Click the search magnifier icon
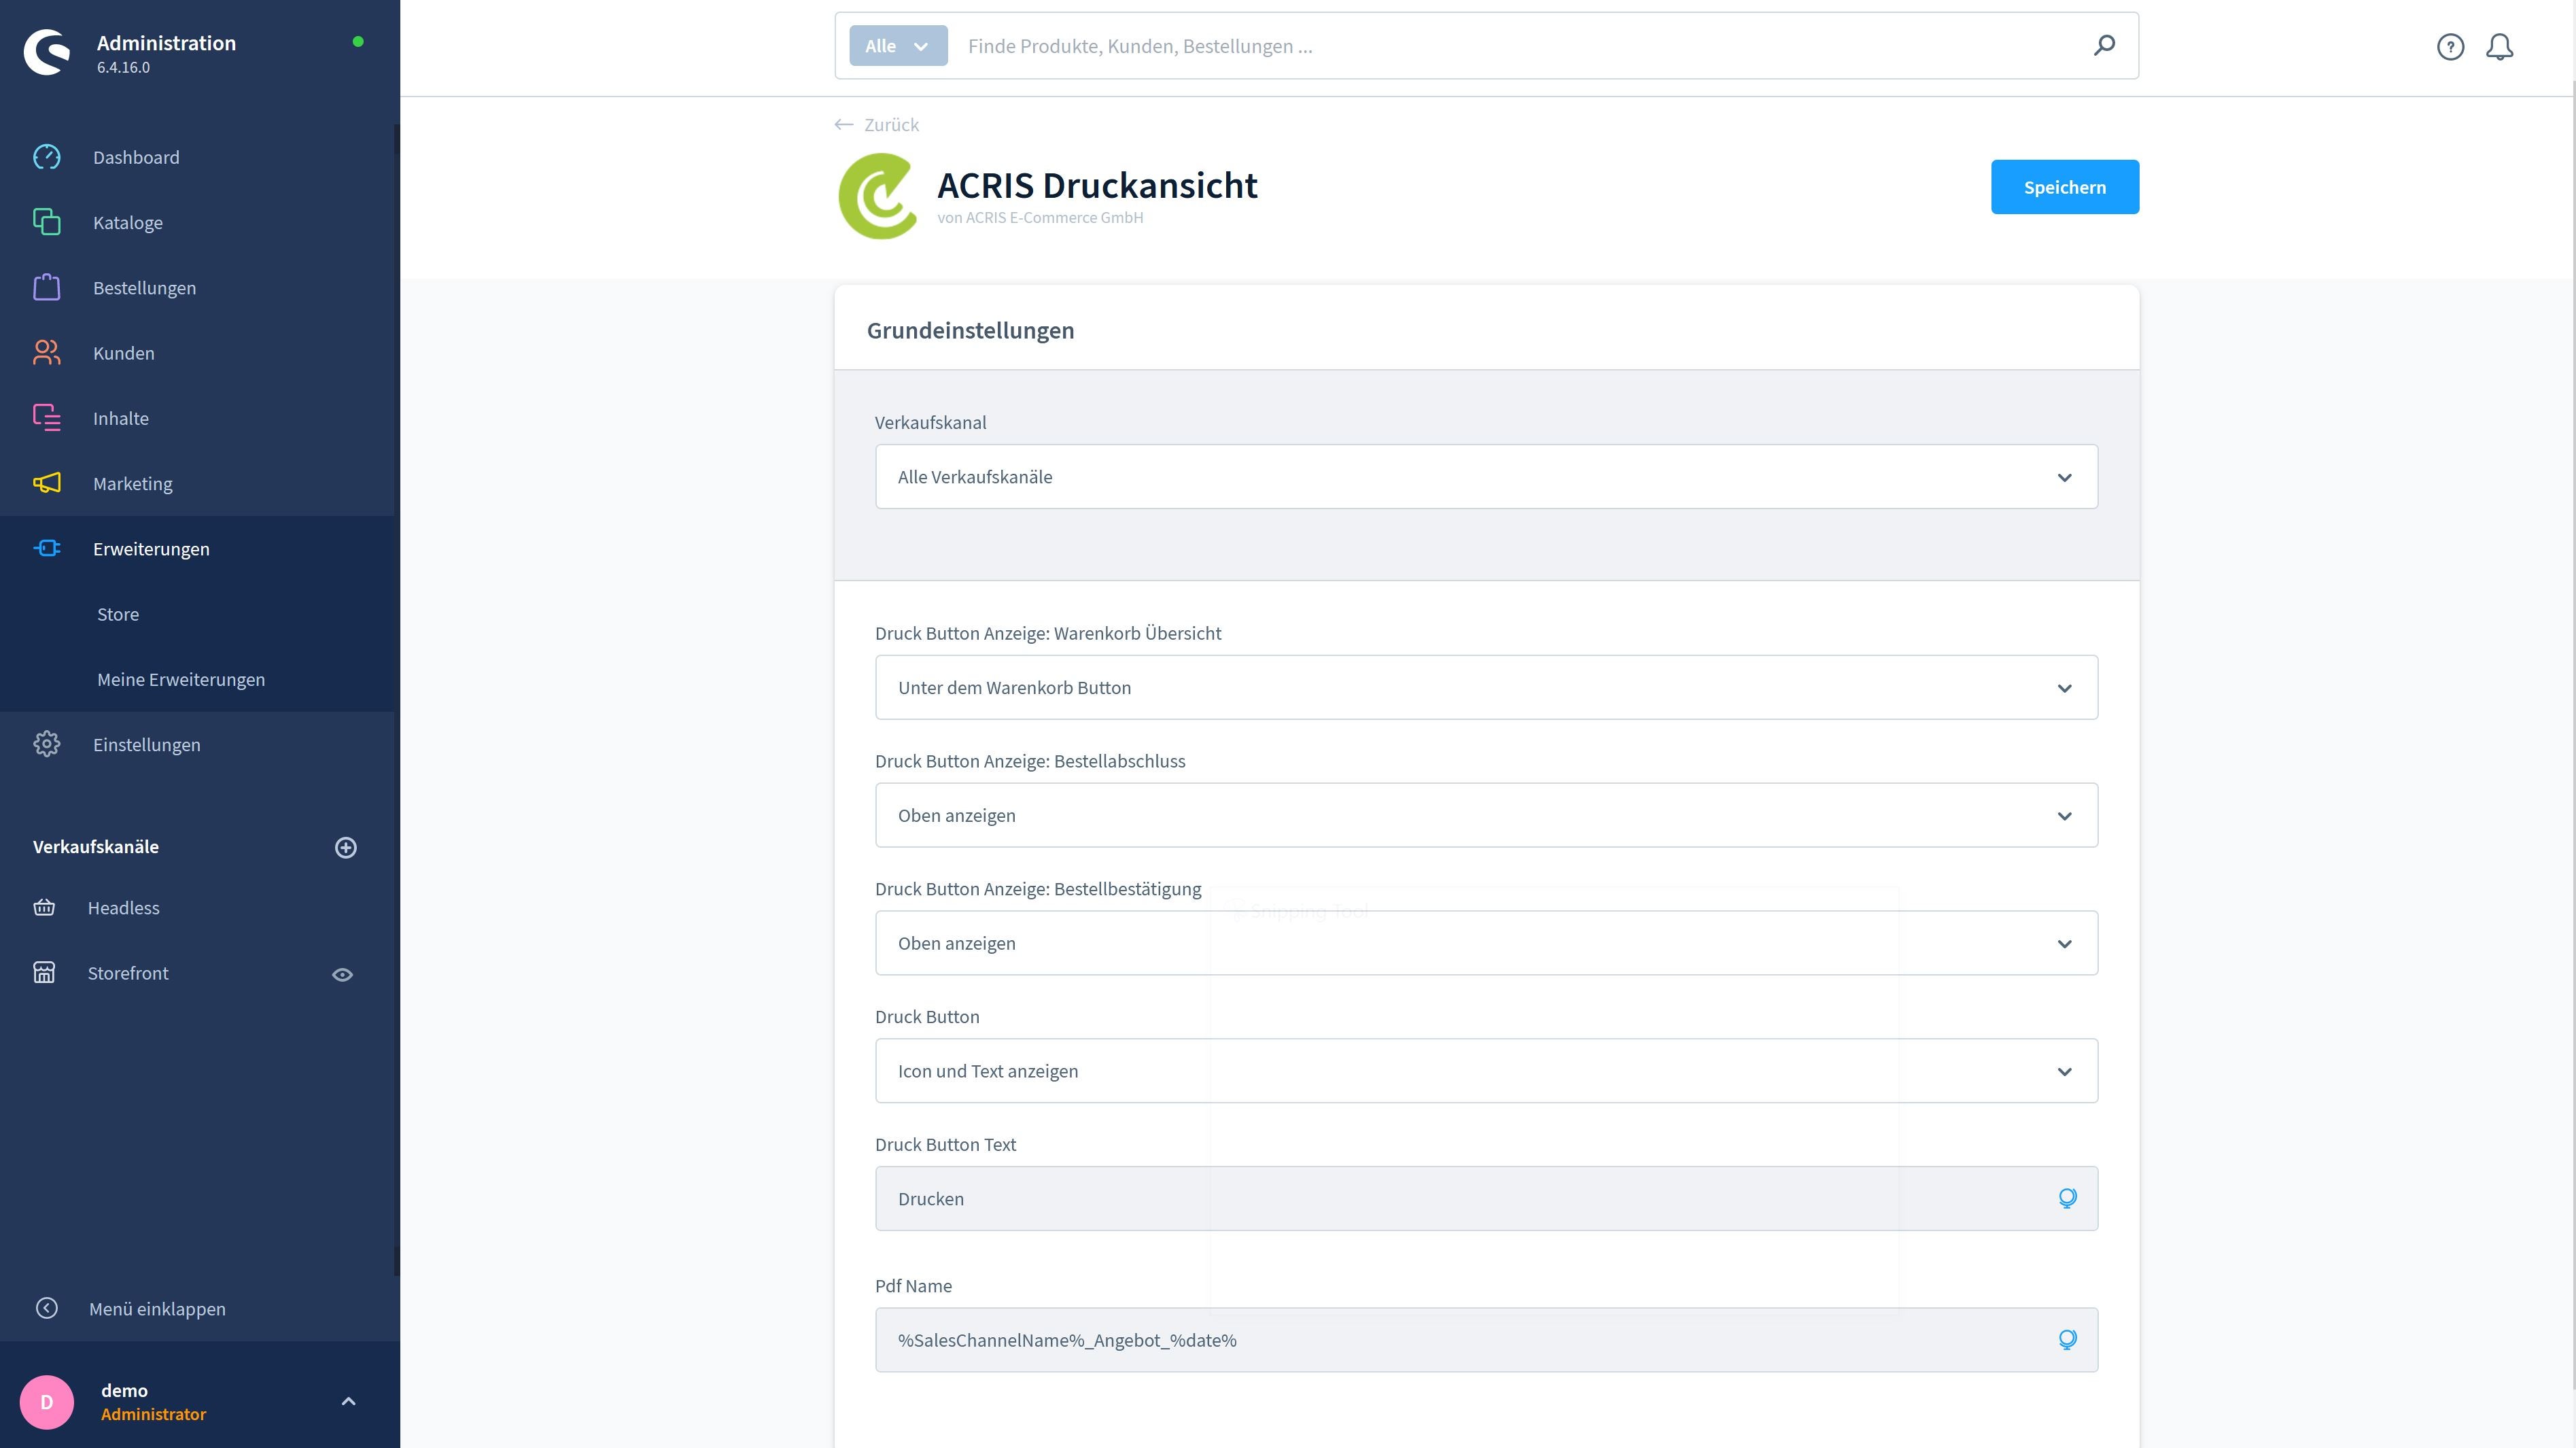The image size is (2576, 1448). pos(2104,46)
